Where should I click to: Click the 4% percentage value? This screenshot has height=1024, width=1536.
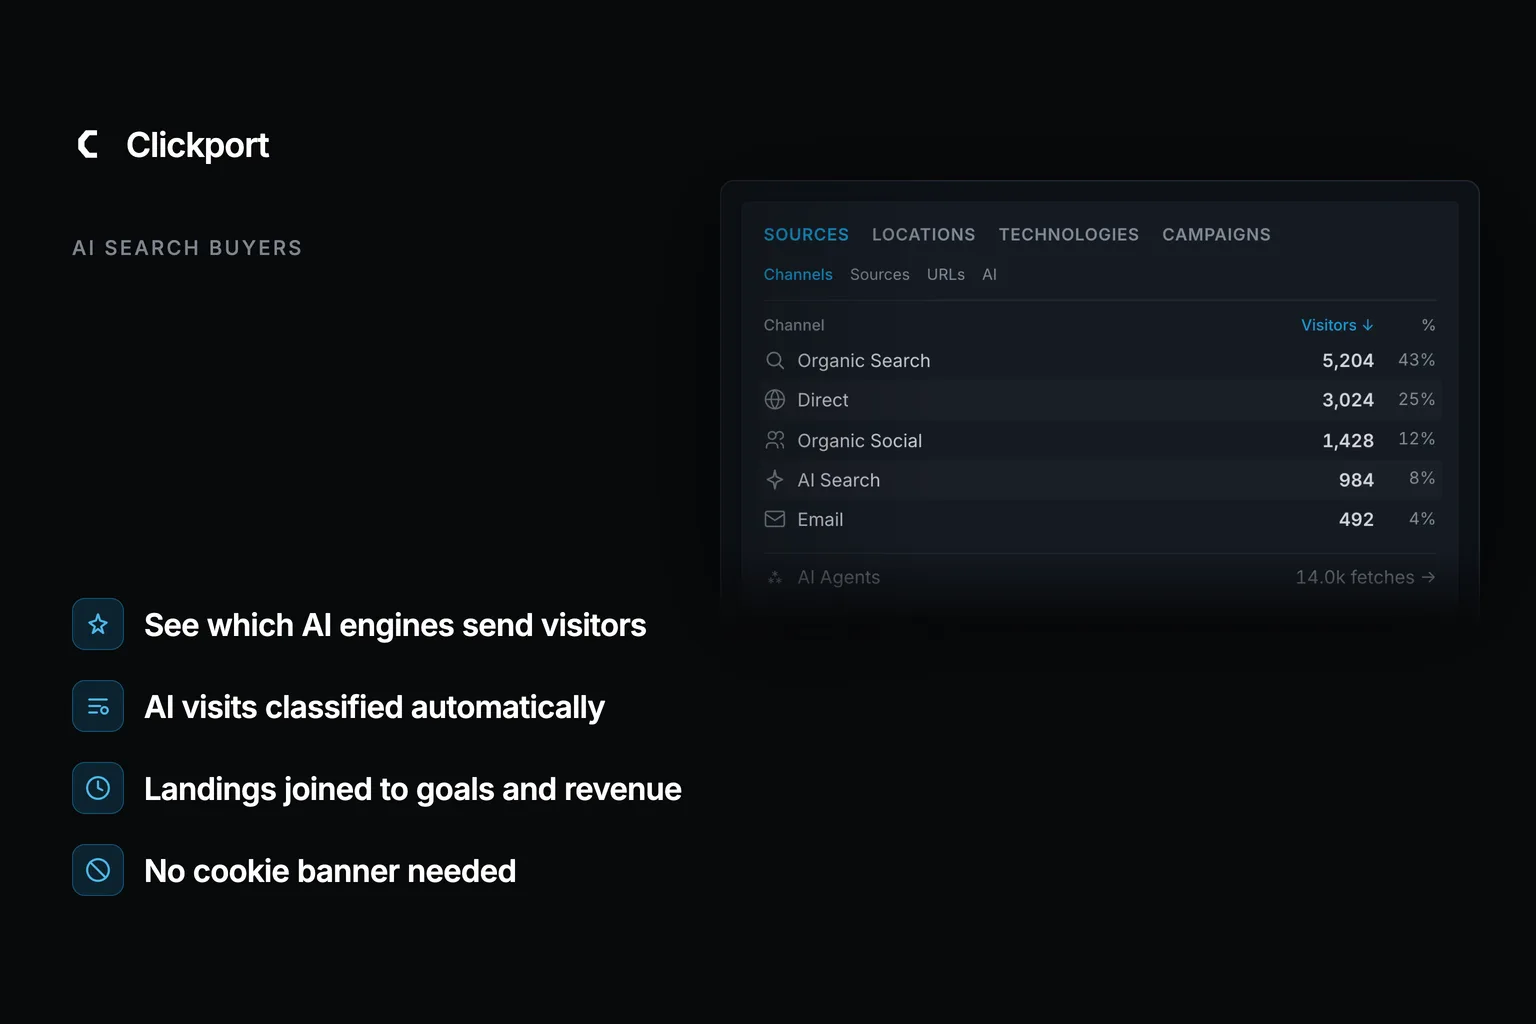click(x=1422, y=518)
